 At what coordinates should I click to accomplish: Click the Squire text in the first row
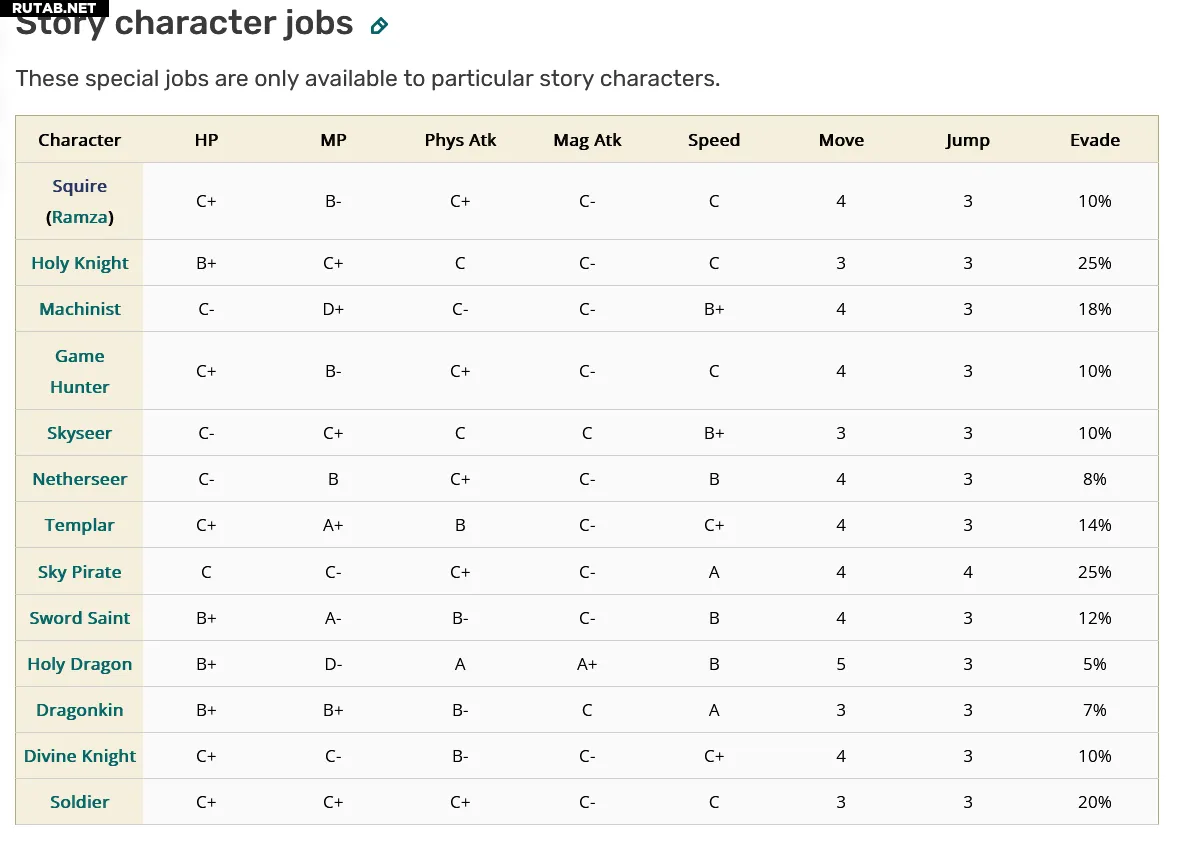click(80, 186)
